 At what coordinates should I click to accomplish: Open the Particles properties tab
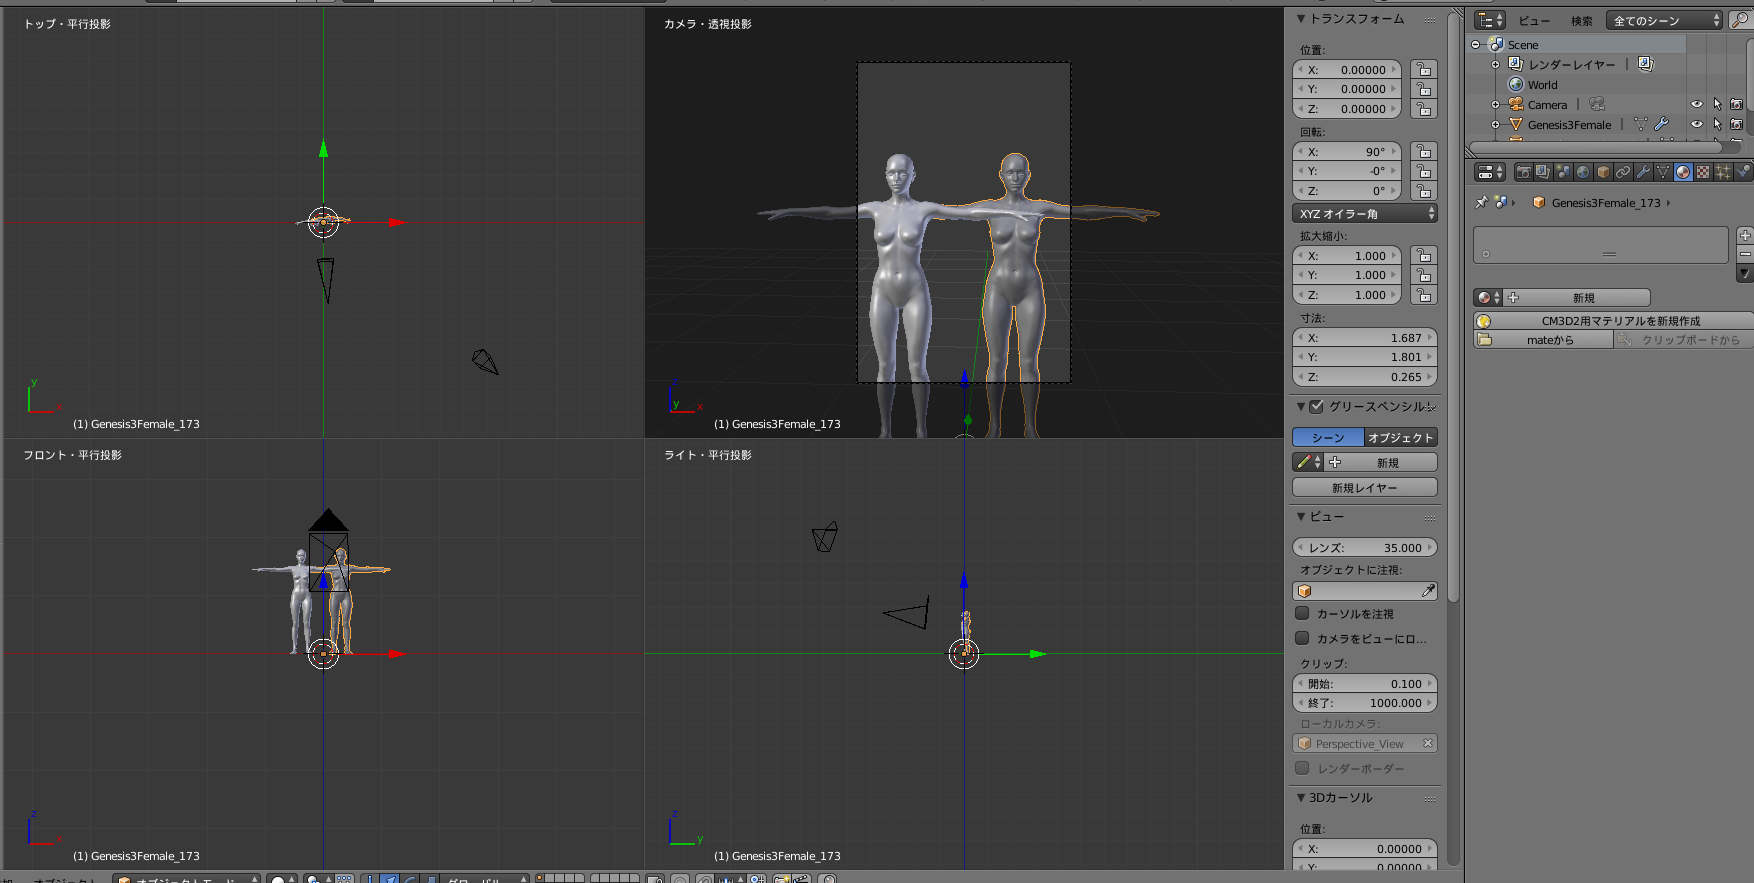point(1723,172)
